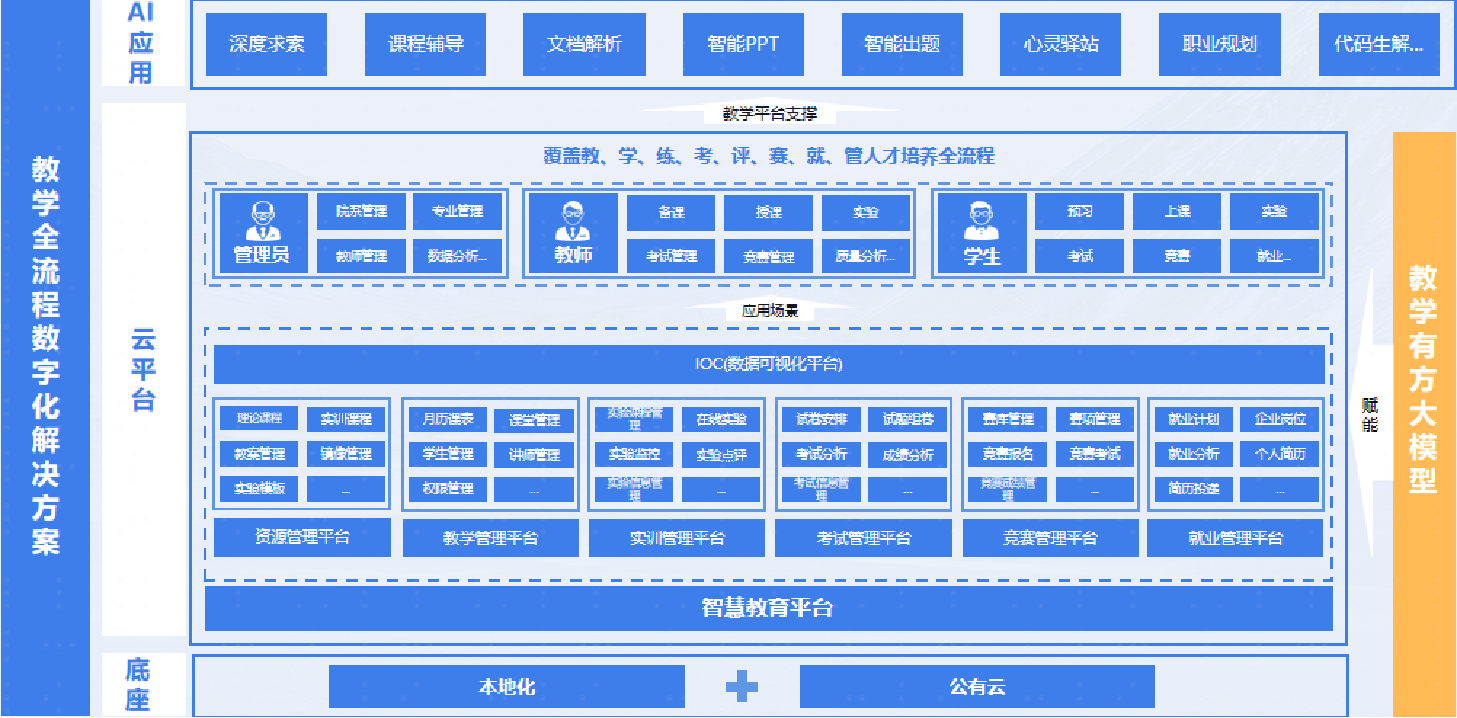The width and height of the screenshot is (1457, 718).
Task: Open the 心灵驿站 AI application
Action: click(x=1059, y=44)
